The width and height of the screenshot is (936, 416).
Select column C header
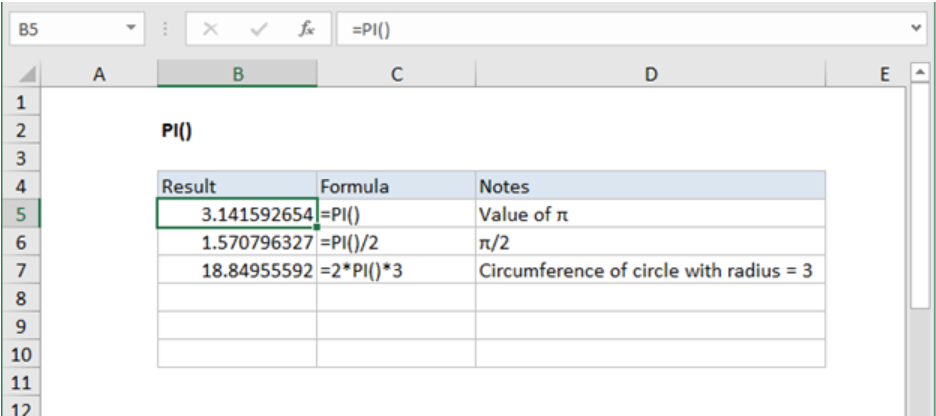[396, 73]
